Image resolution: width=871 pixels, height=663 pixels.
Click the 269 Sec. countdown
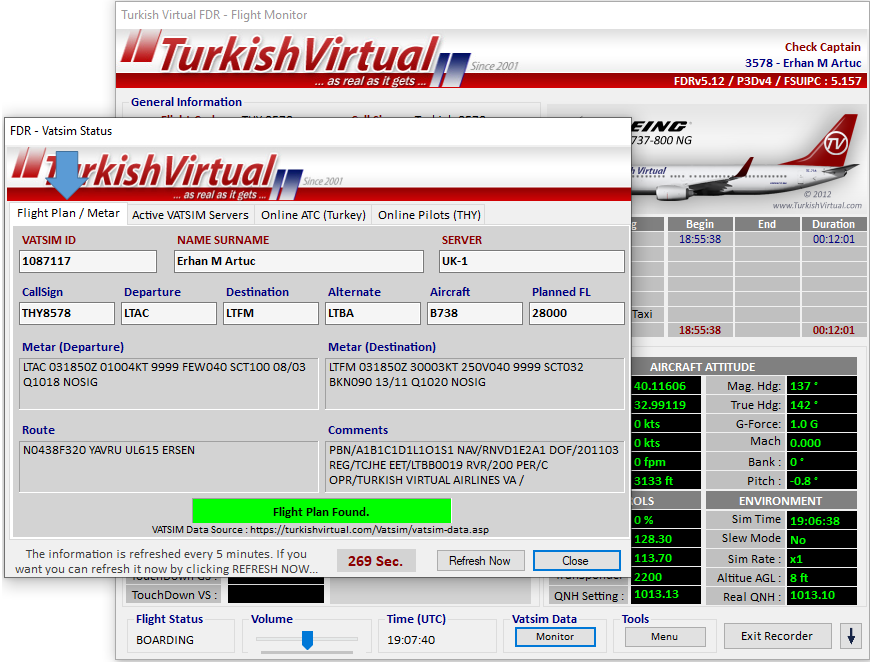[x=376, y=561]
